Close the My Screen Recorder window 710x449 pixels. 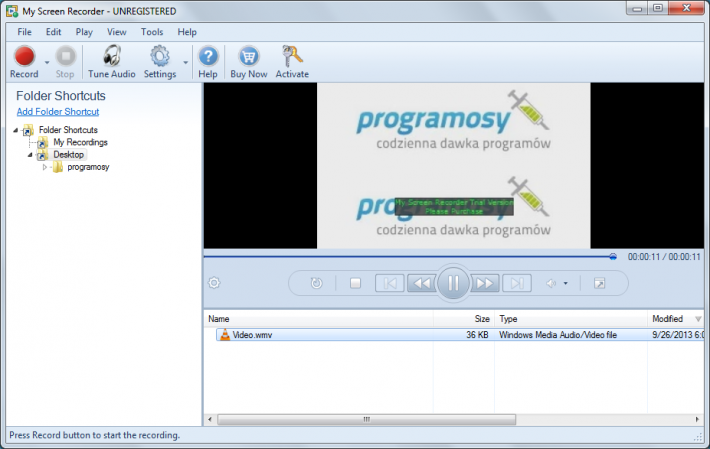tap(686, 8)
